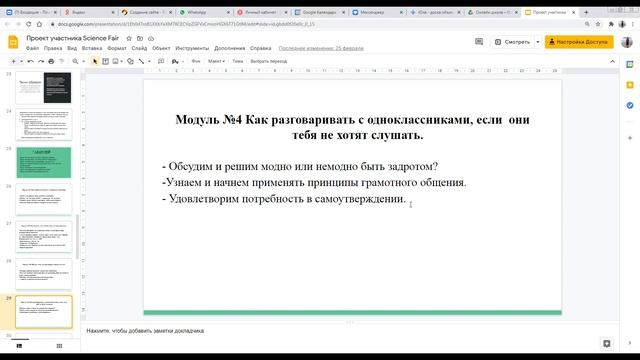Open the Google account avatar
The width and height of the screenshot is (640, 360).
(x=627, y=42)
